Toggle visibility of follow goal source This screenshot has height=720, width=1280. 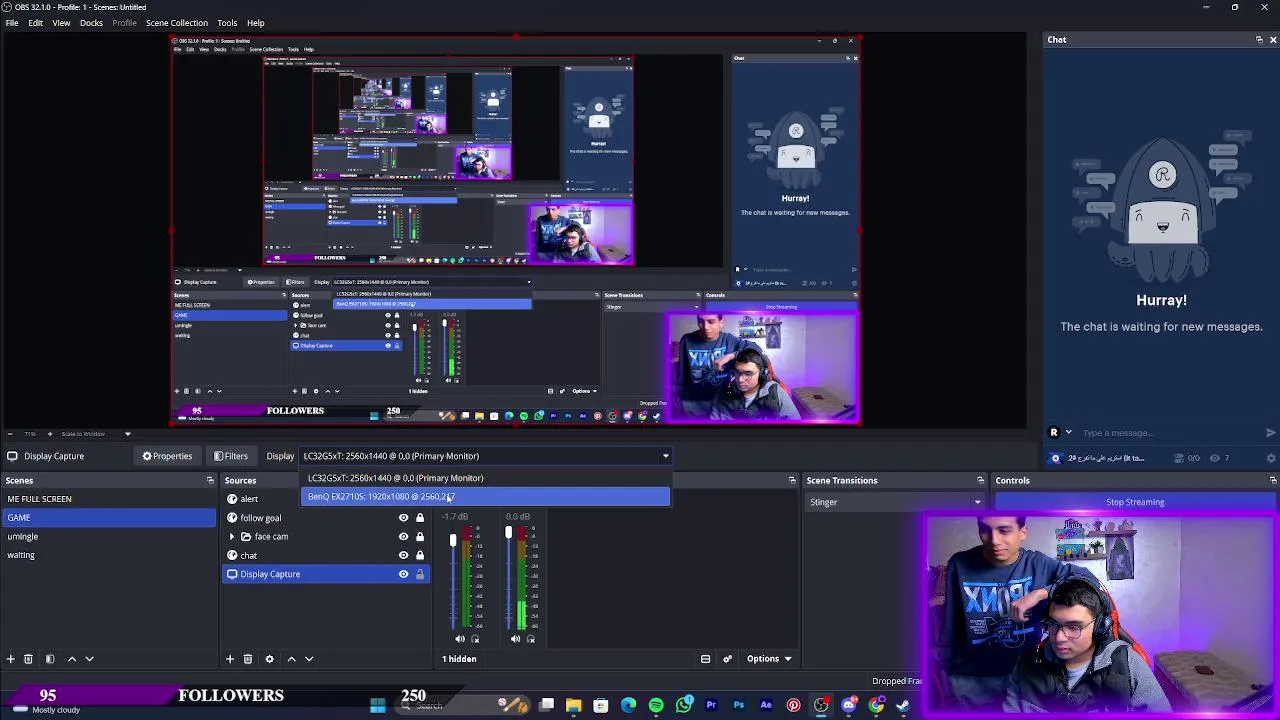(403, 518)
